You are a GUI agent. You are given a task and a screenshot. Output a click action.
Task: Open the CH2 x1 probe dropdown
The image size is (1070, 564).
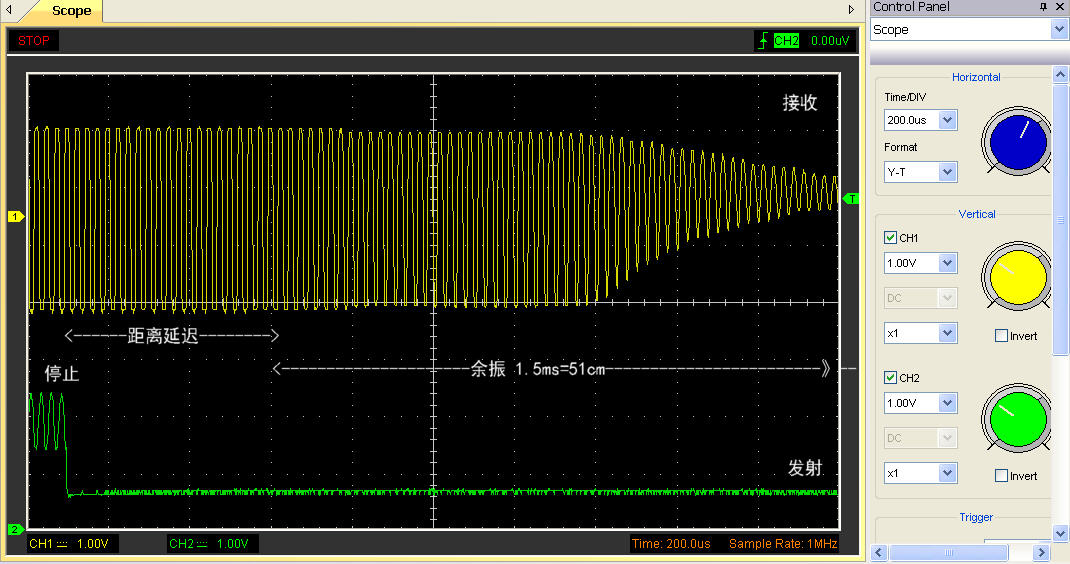point(947,473)
